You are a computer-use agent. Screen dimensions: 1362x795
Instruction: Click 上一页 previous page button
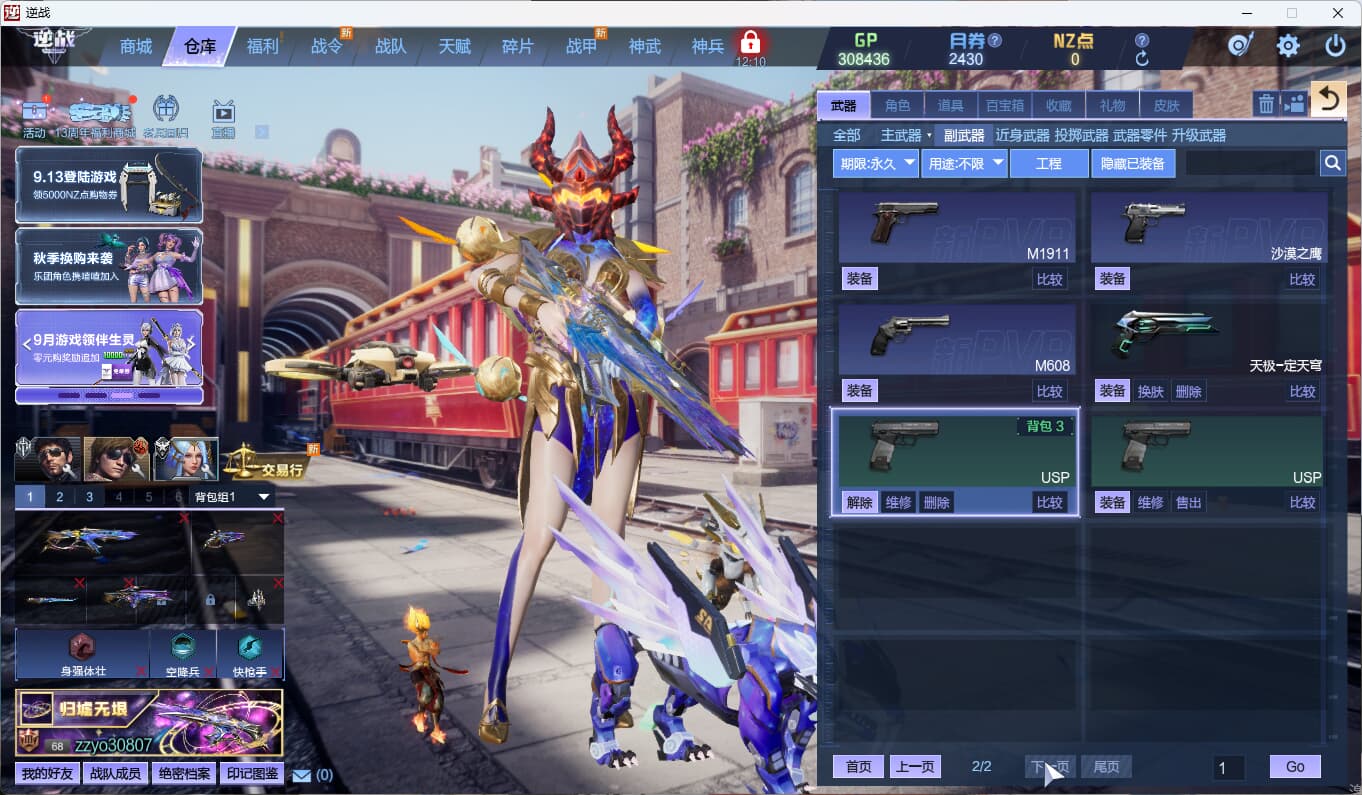click(915, 767)
